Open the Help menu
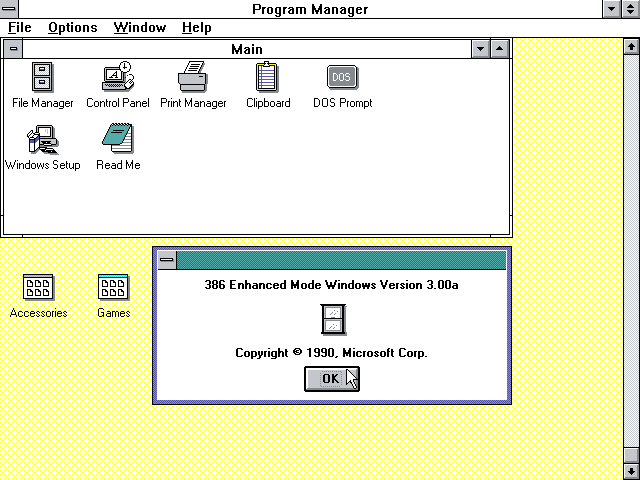Screen dimensions: 640x480 tap(197, 28)
